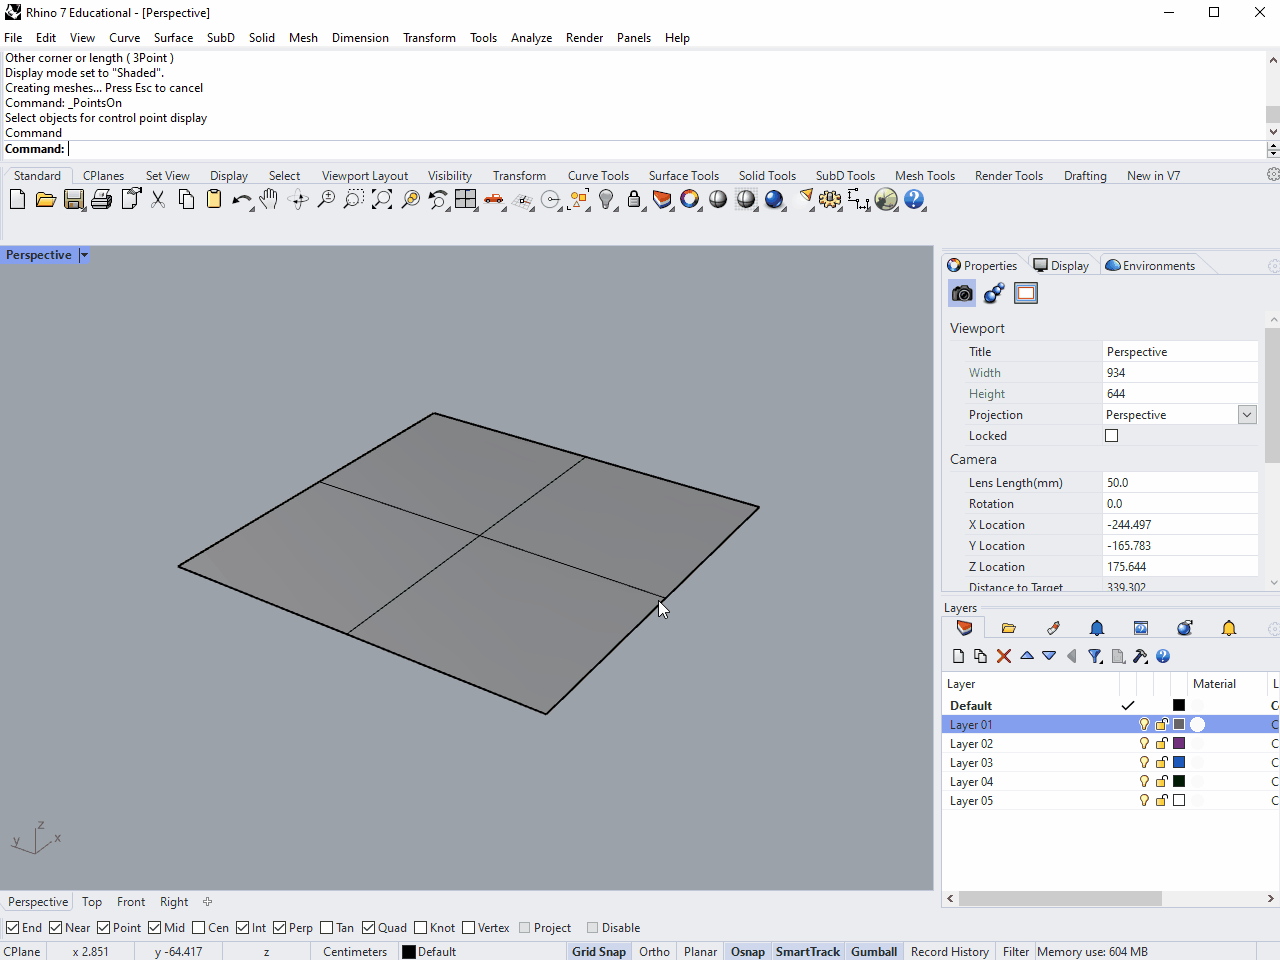The width and height of the screenshot is (1280, 960).
Task: Click the layer filter funnel icon
Action: click(x=1095, y=656)
